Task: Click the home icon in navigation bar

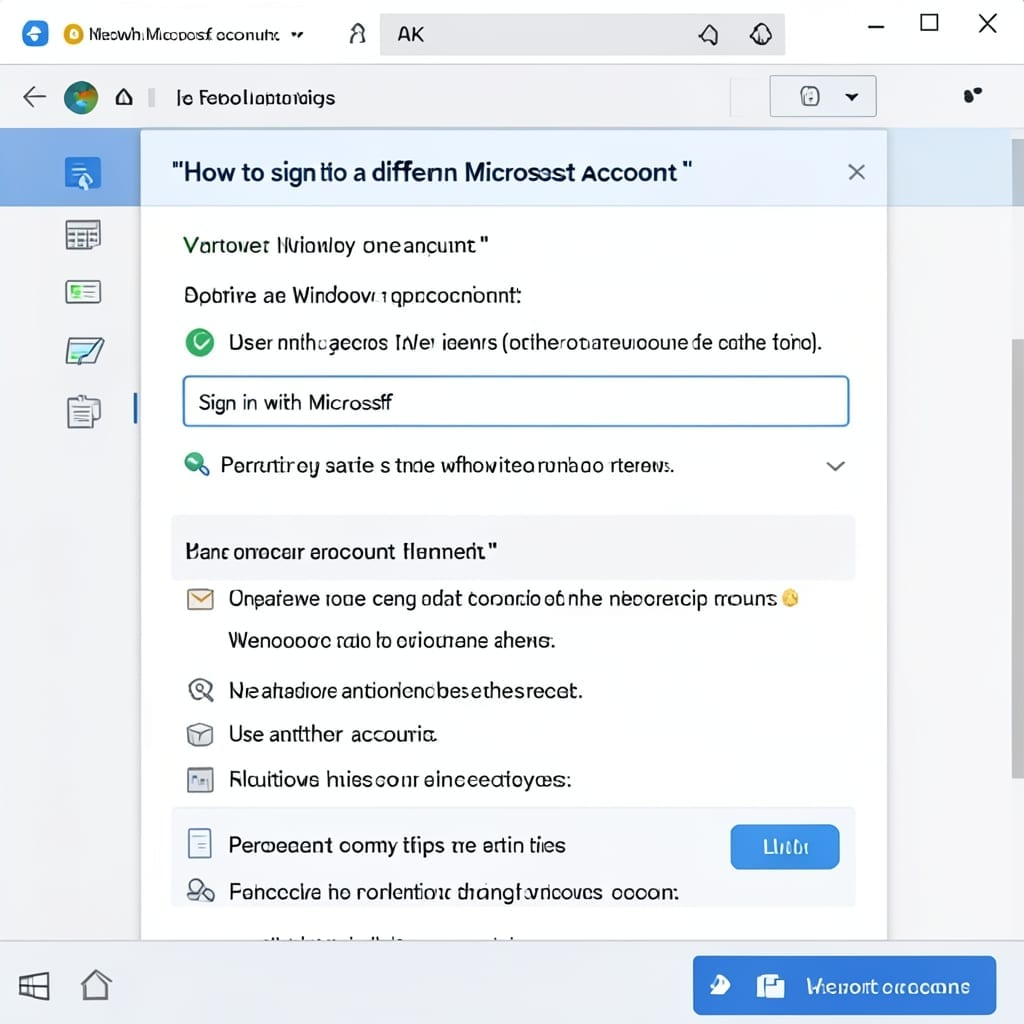Action: click(124, 98)
